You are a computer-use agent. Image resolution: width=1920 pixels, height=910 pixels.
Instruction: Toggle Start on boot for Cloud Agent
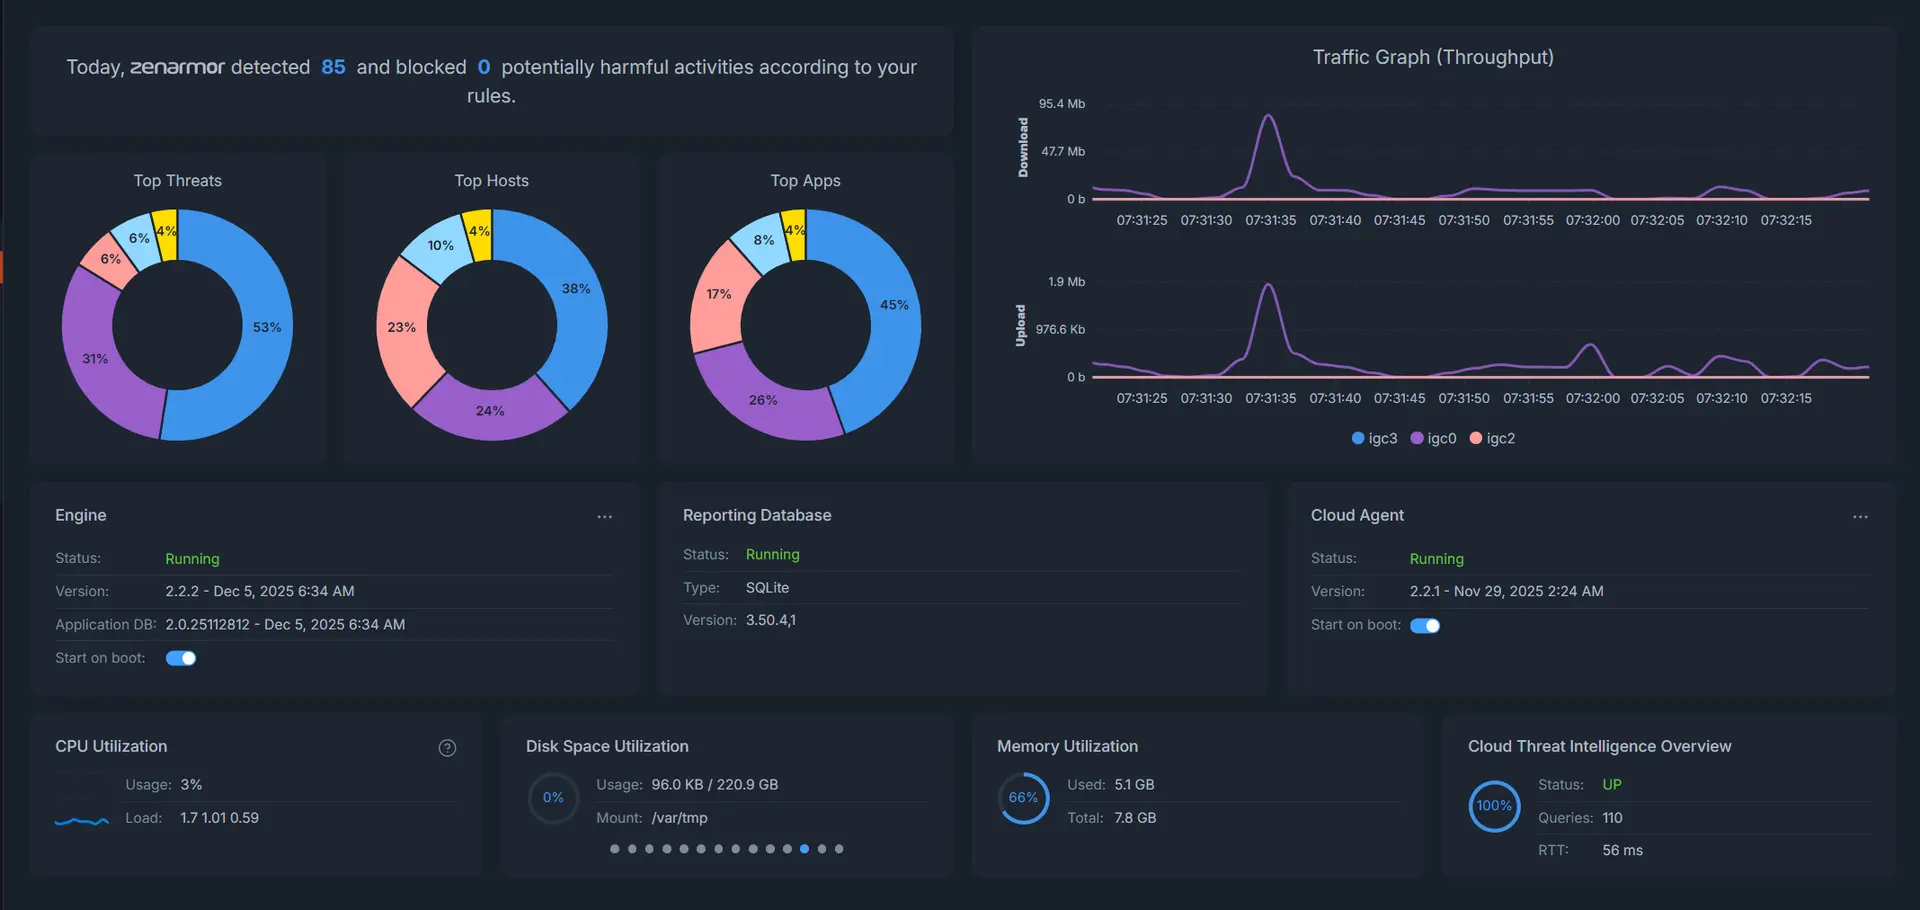point(1426,625)
